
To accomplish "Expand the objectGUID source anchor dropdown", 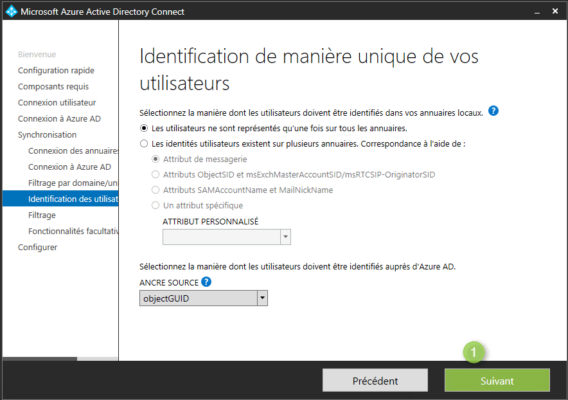I will pos(204,298).
